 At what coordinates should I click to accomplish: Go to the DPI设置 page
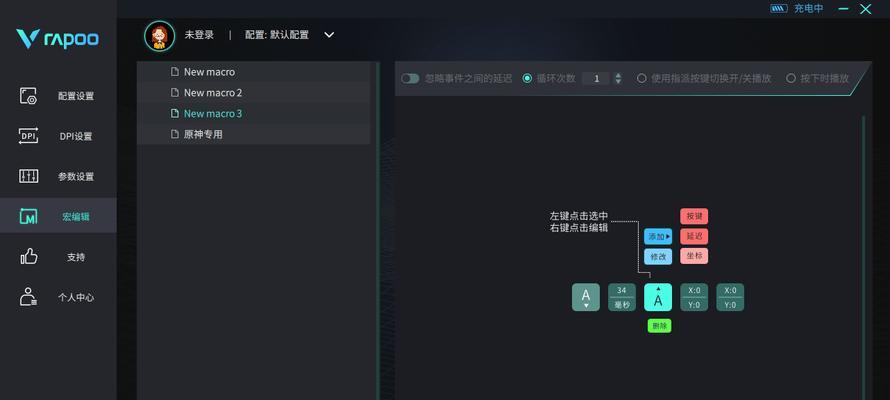[x=58, y=137]
